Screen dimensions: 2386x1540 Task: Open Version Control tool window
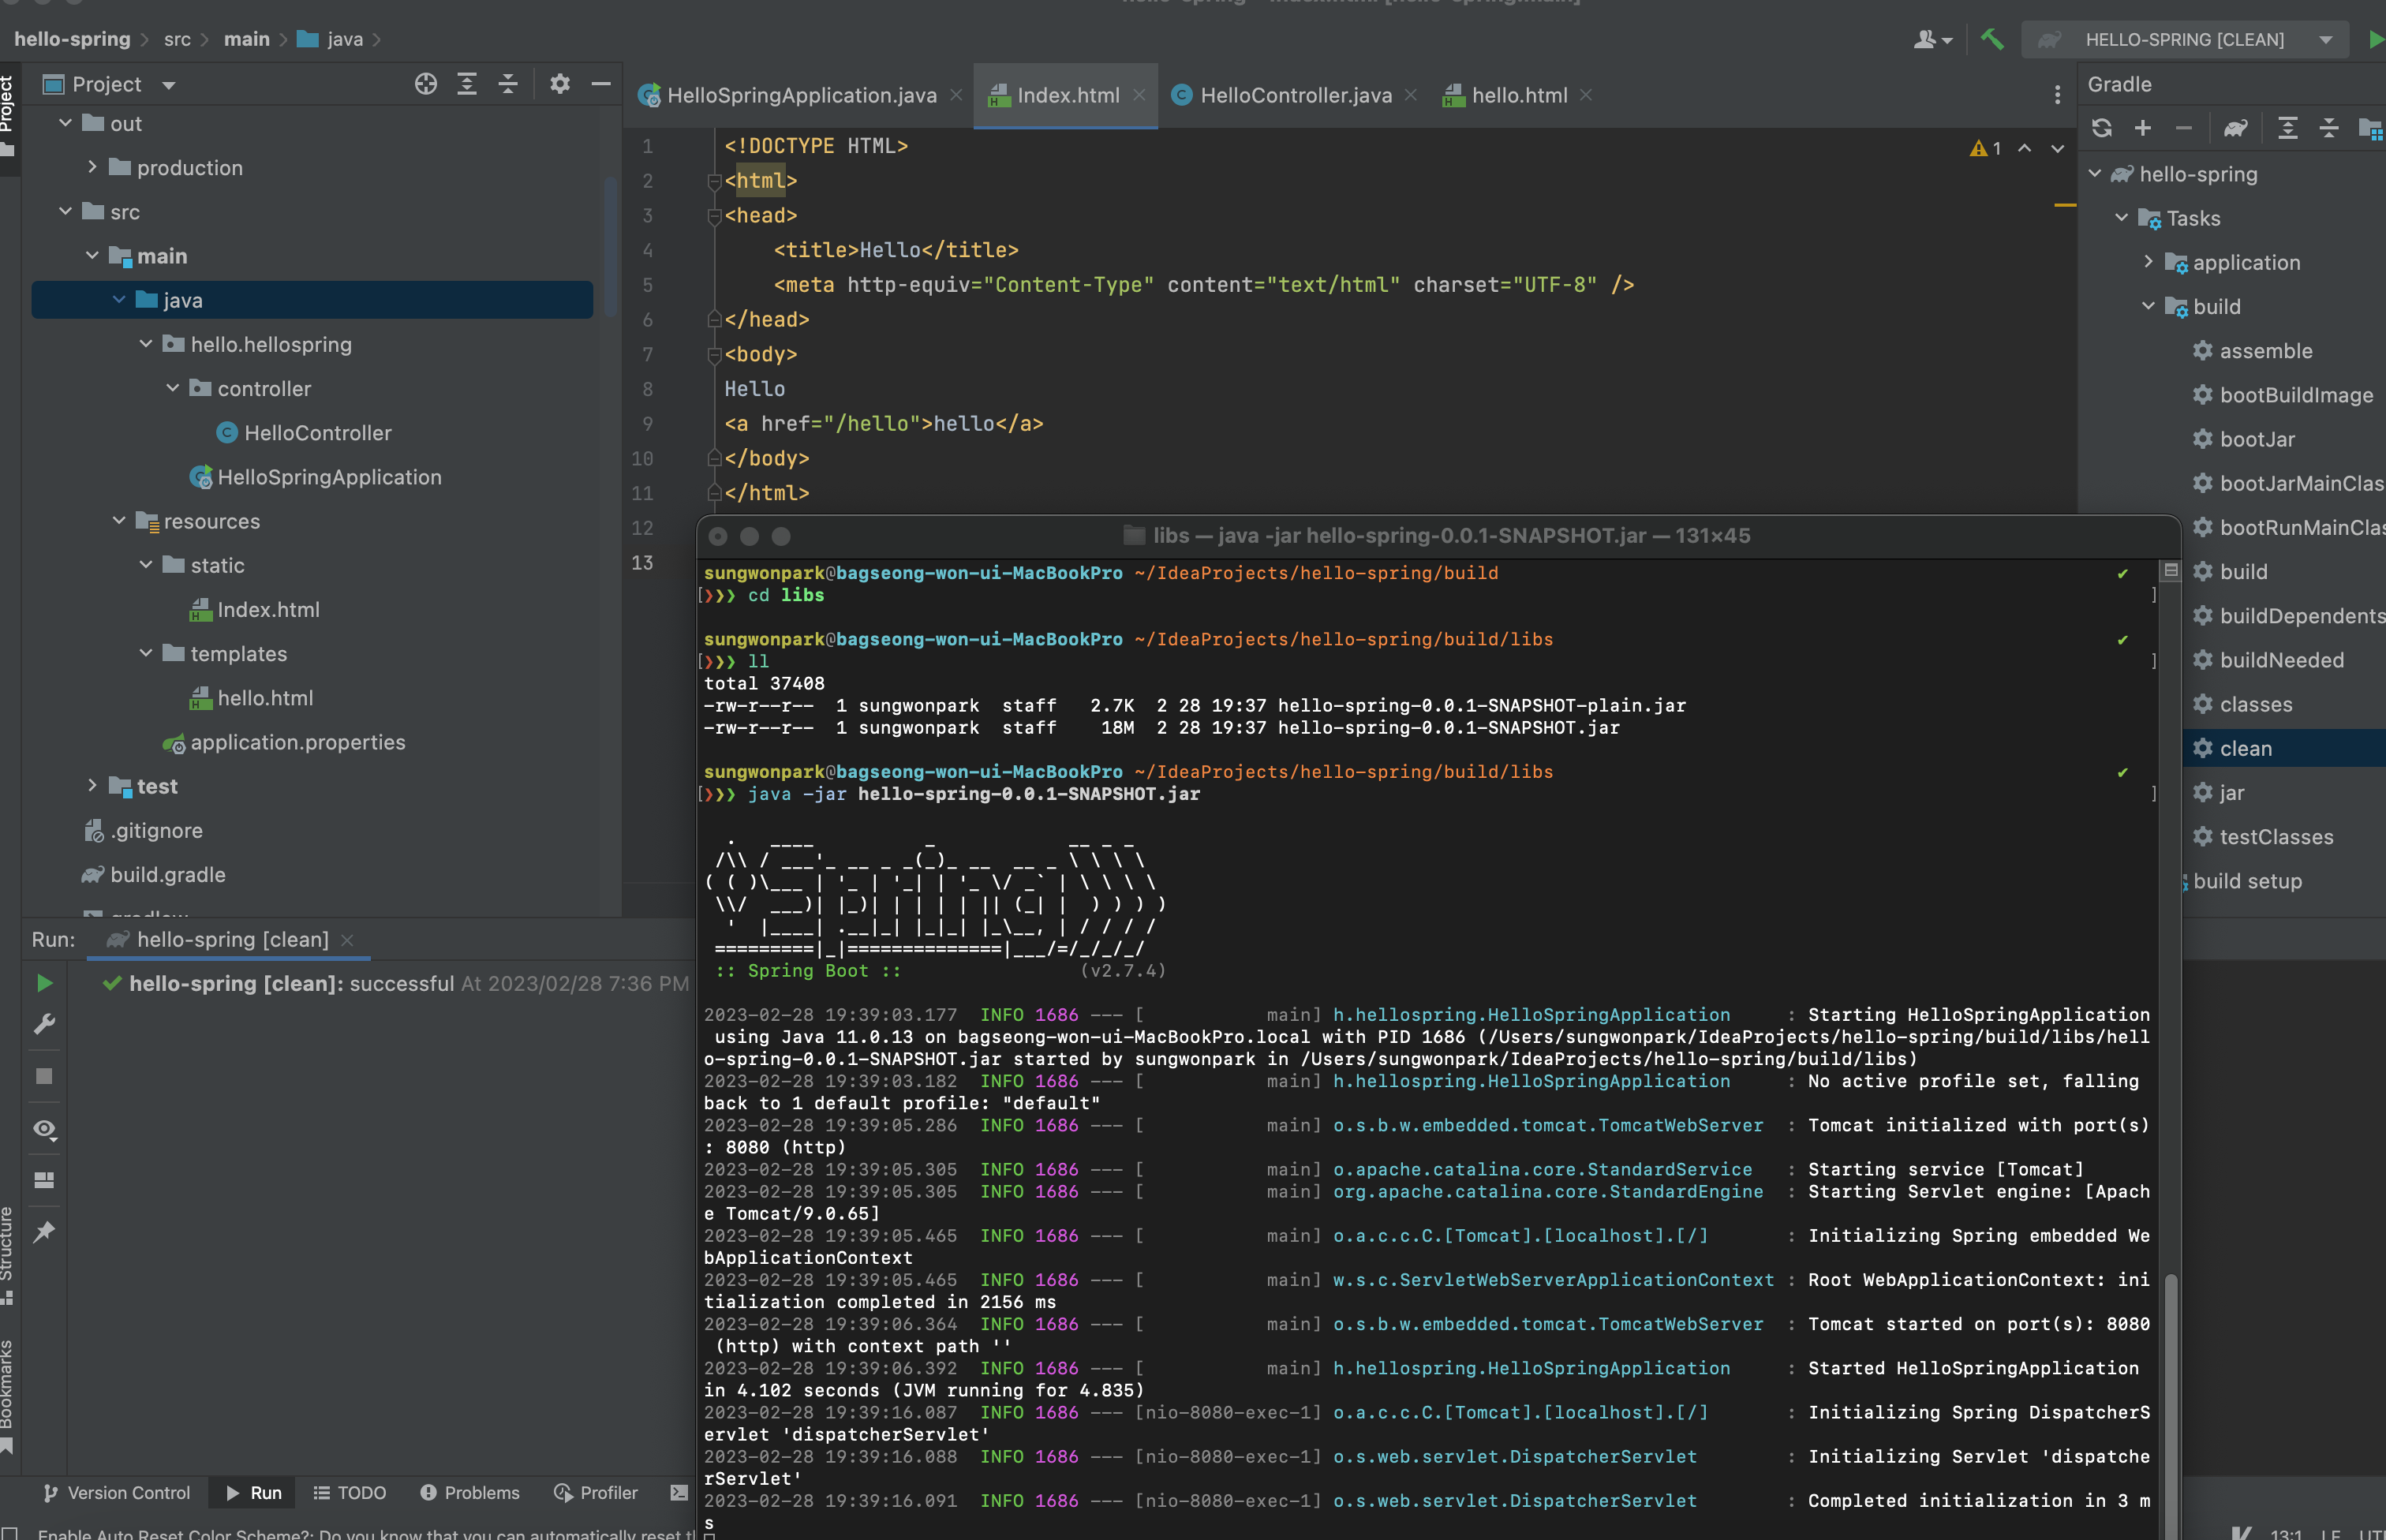117,1493
